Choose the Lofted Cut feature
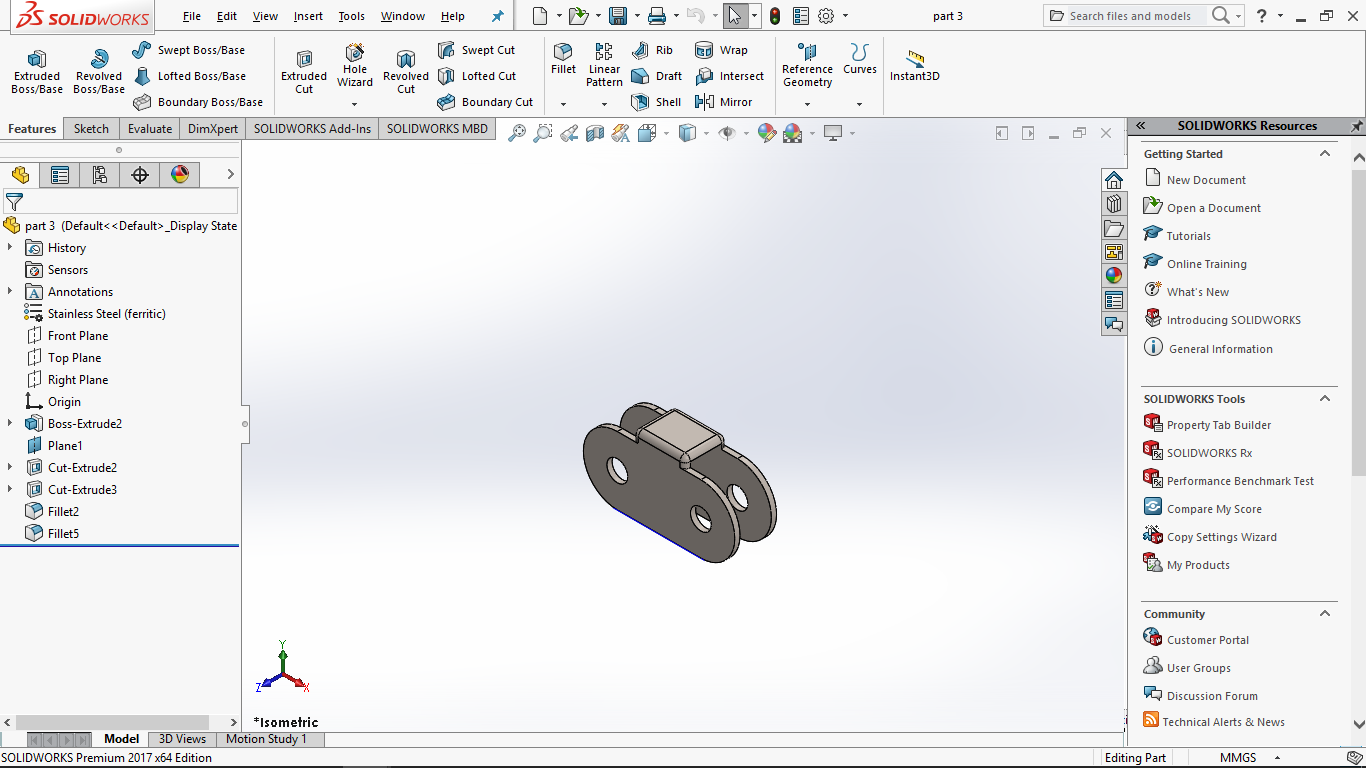This screenshot has width=1366, height=768. 477,76
